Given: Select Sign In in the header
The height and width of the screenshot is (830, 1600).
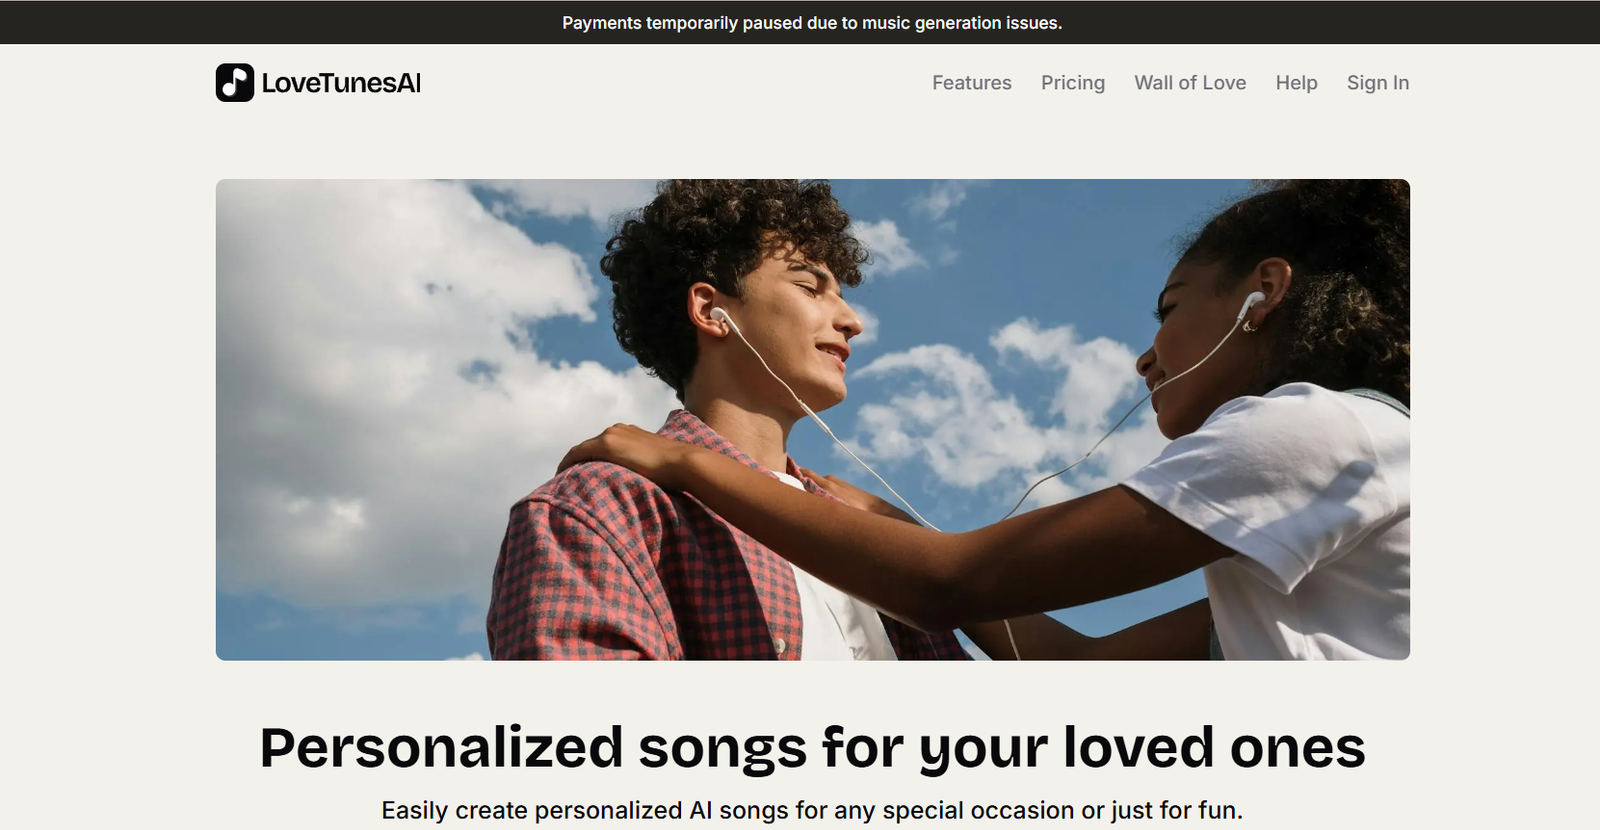Looking at the screenshot, I should click(1378, 83).
